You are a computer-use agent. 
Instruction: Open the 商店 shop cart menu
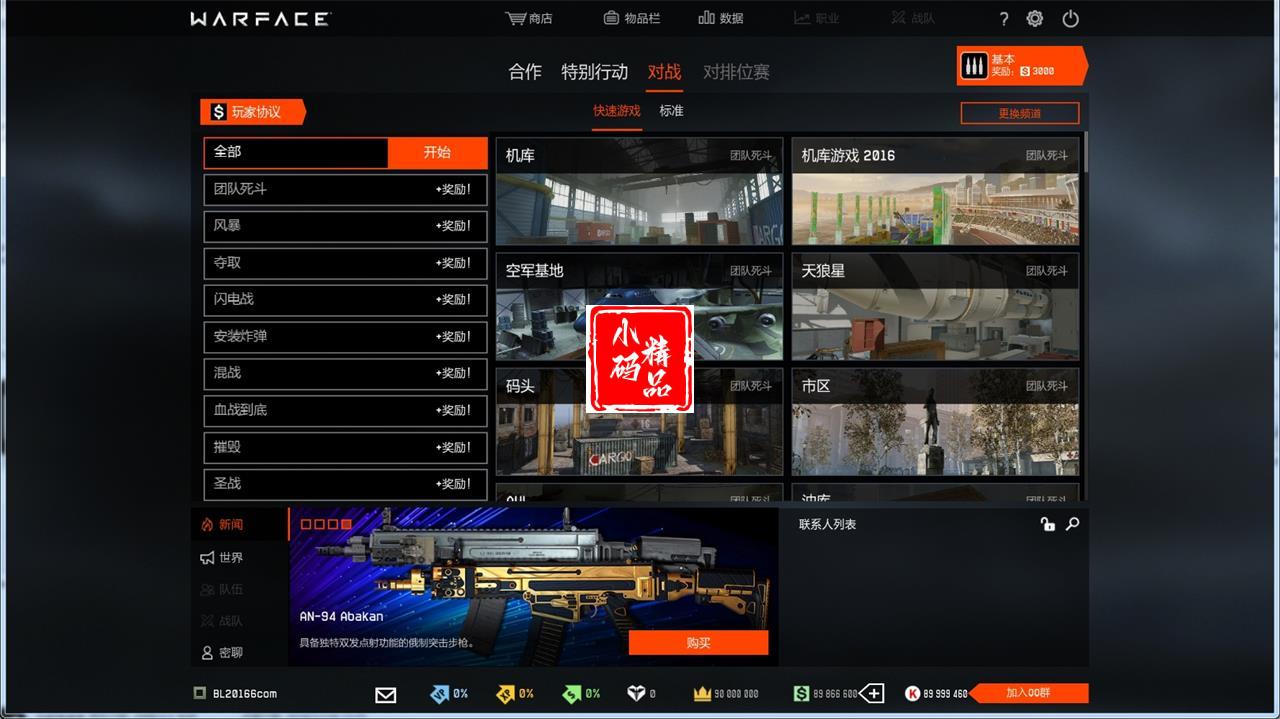[529, 18]
